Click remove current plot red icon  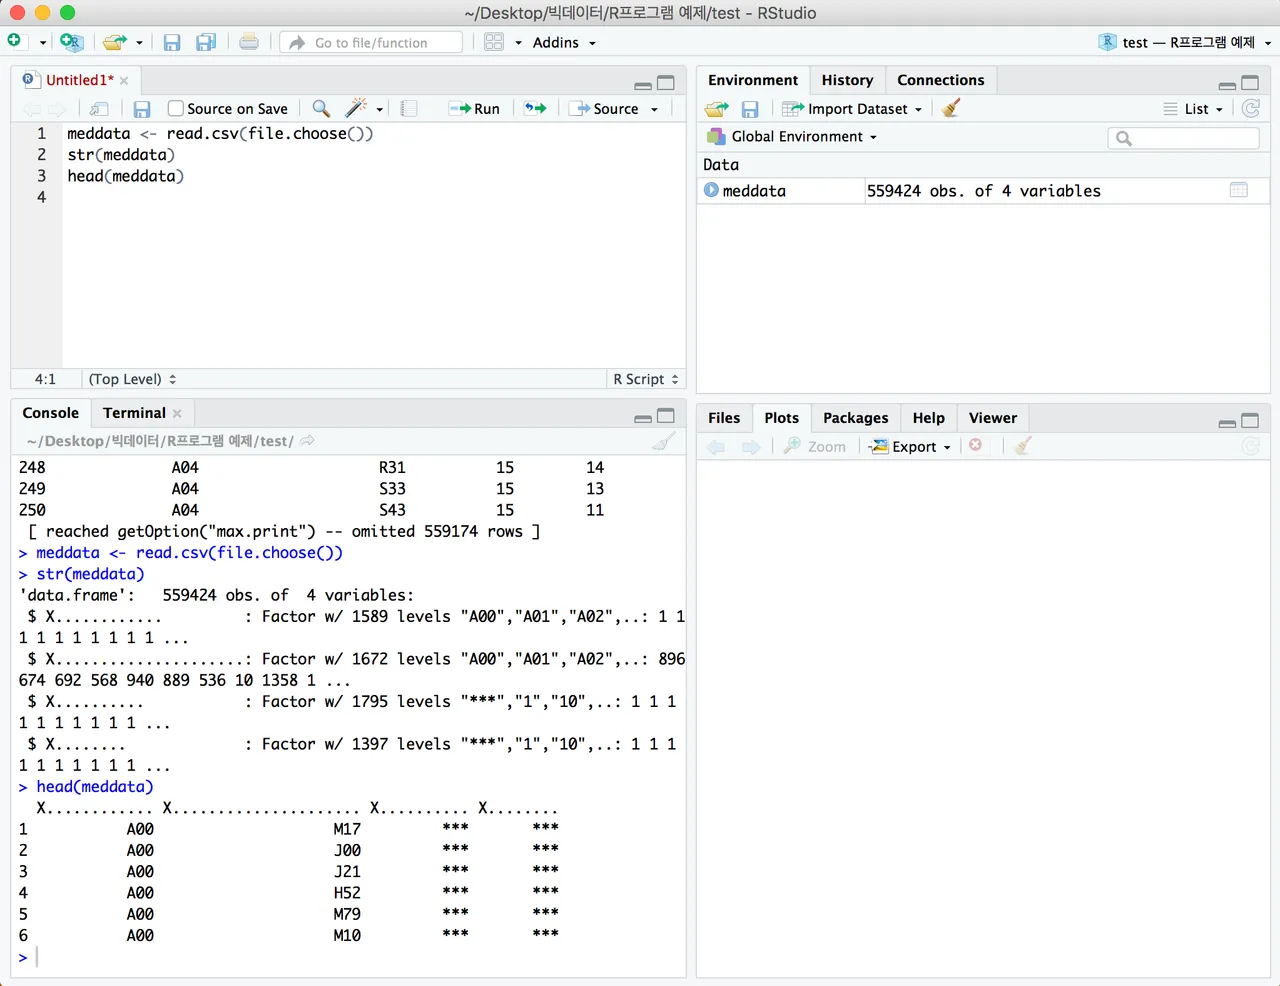976,445
